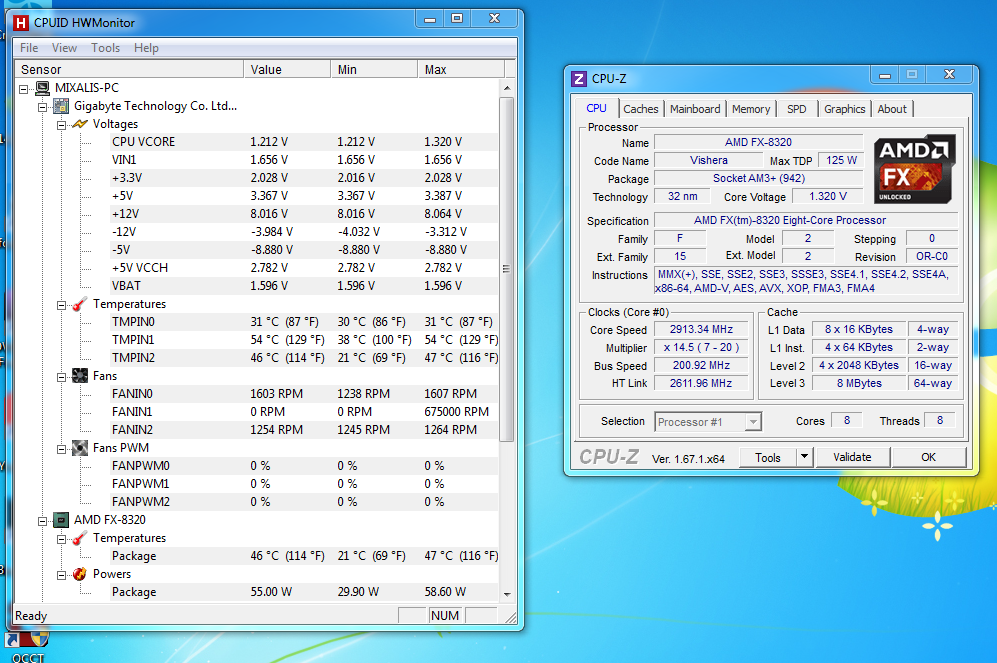This screenshot has width=997, height=663.
Task: Click the Powers flame icon
Action: [79, 574]
